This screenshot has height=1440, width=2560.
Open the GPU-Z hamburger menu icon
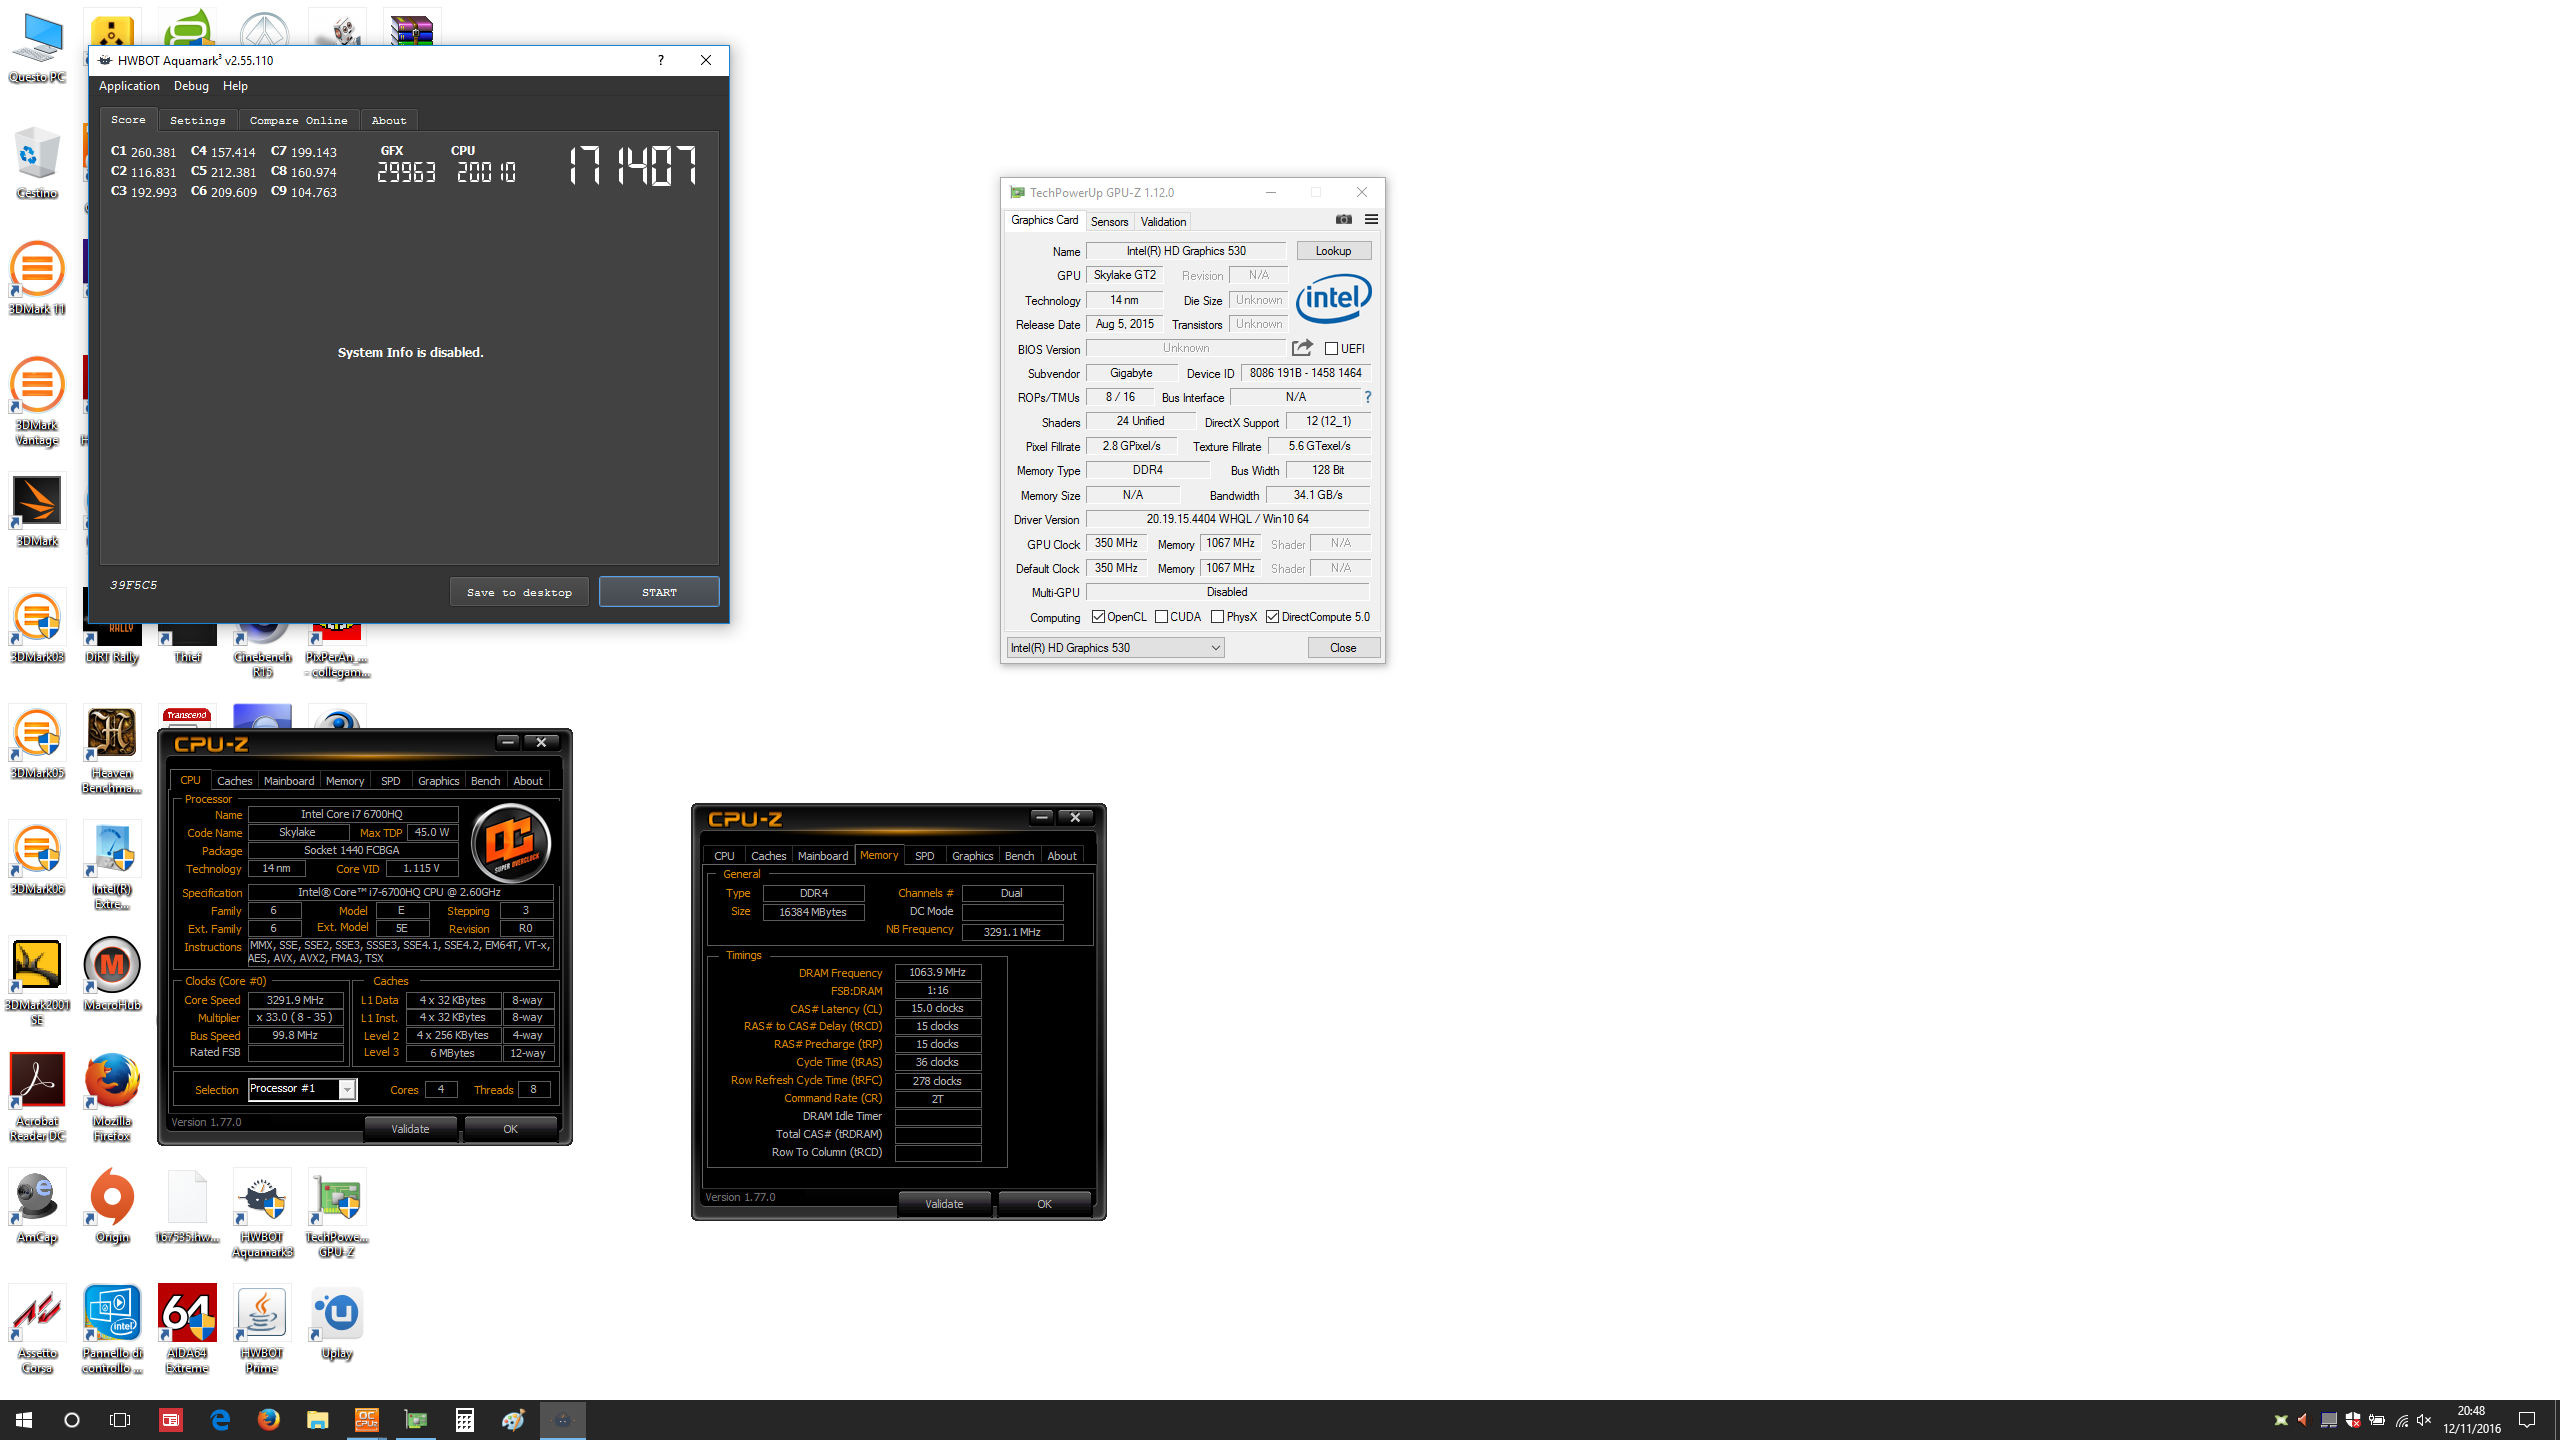tap(1371, 219)
